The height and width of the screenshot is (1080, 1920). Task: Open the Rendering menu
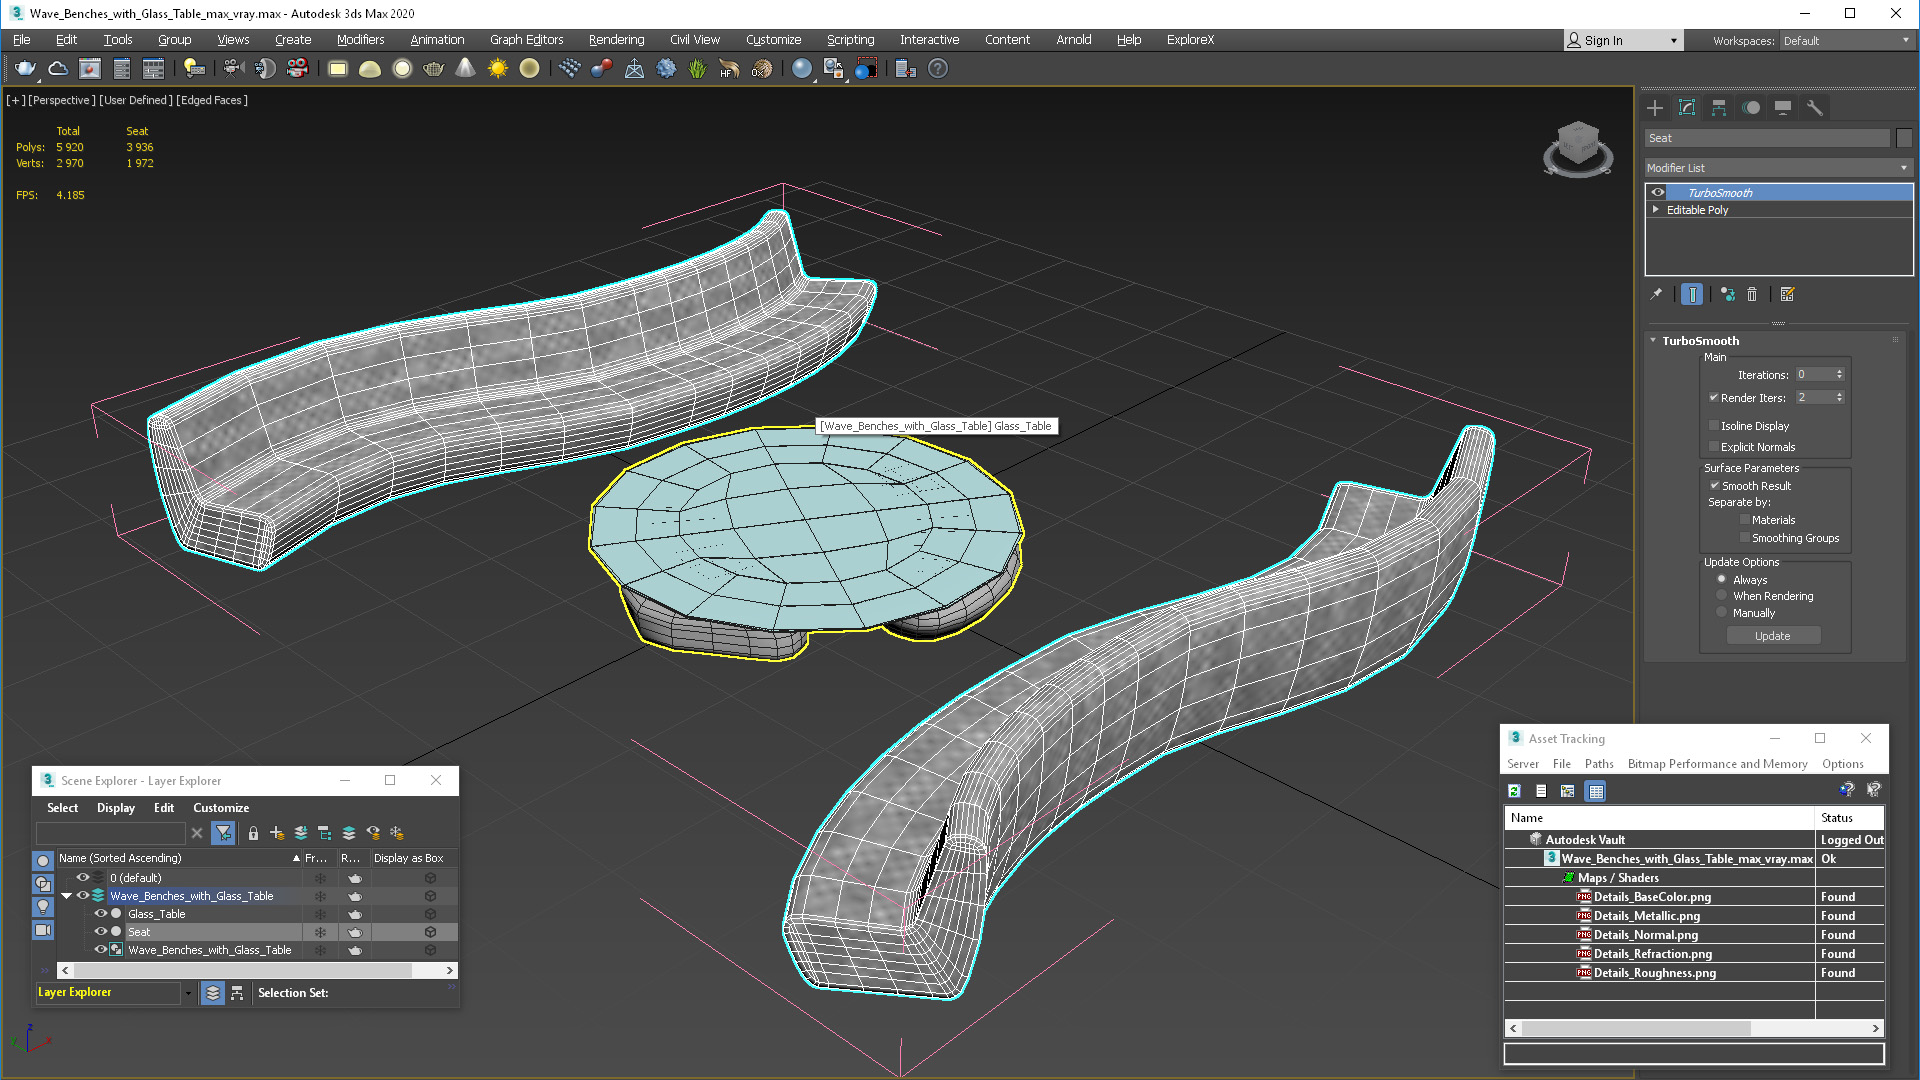616,40
